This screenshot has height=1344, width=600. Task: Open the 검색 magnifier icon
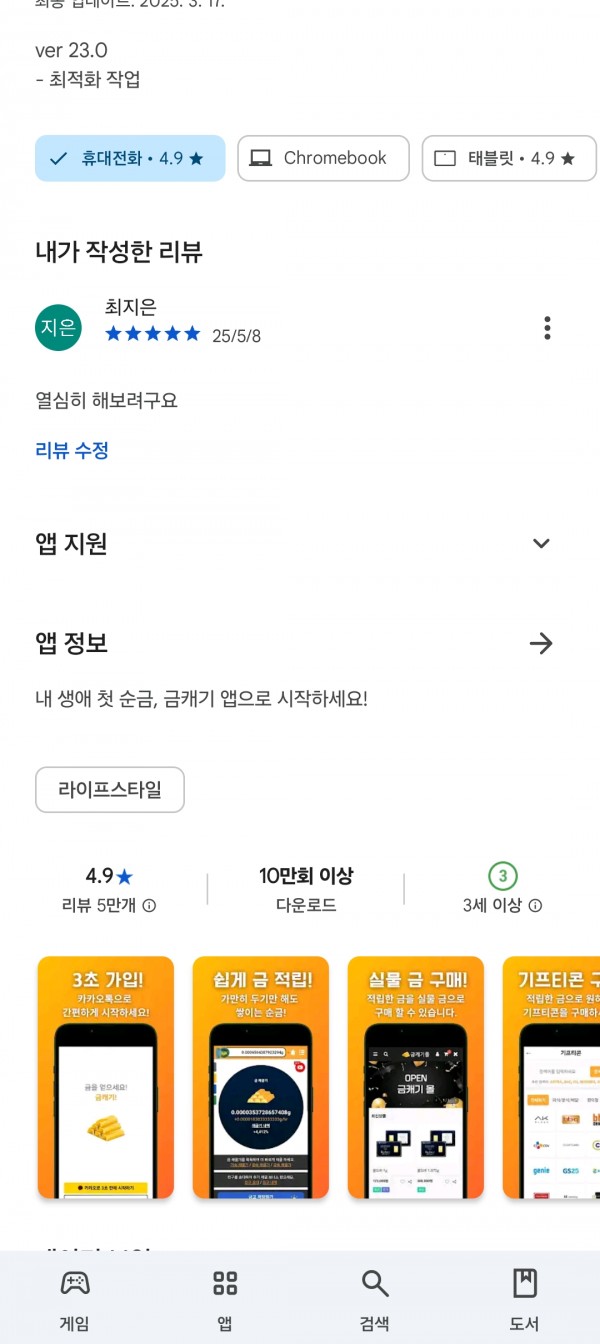tap(374, 1283)
